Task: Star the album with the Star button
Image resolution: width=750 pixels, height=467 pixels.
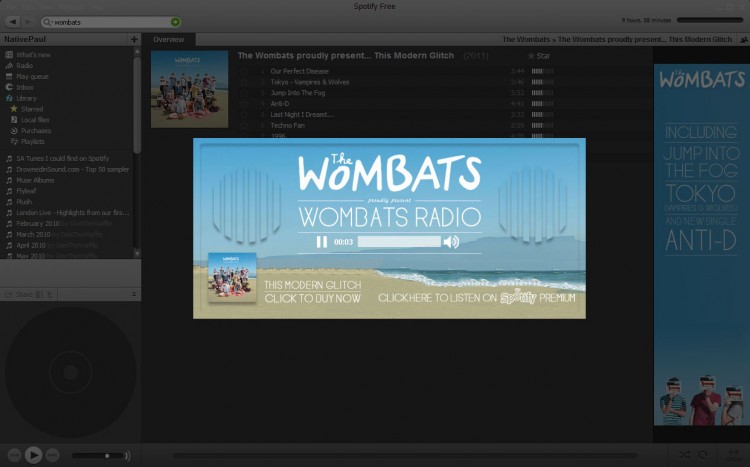Action: (539, 56)
